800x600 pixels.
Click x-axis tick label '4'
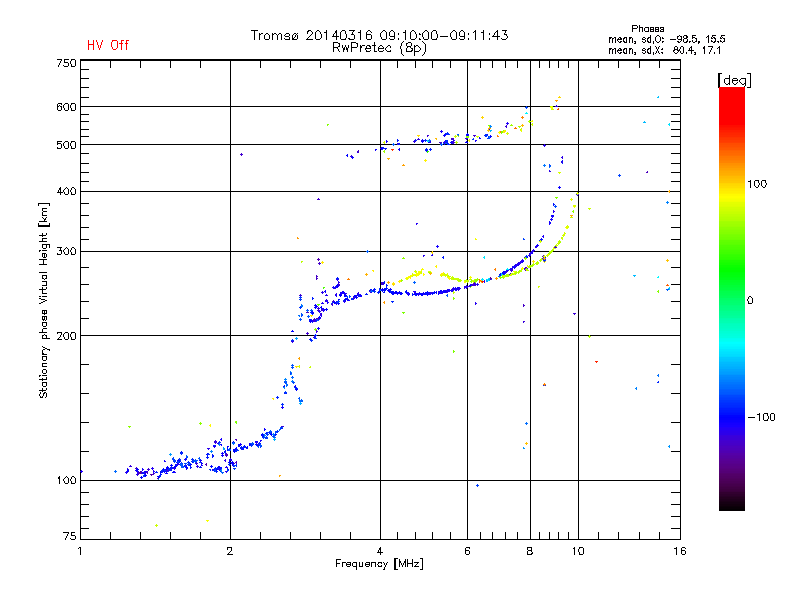coord(380,551)
